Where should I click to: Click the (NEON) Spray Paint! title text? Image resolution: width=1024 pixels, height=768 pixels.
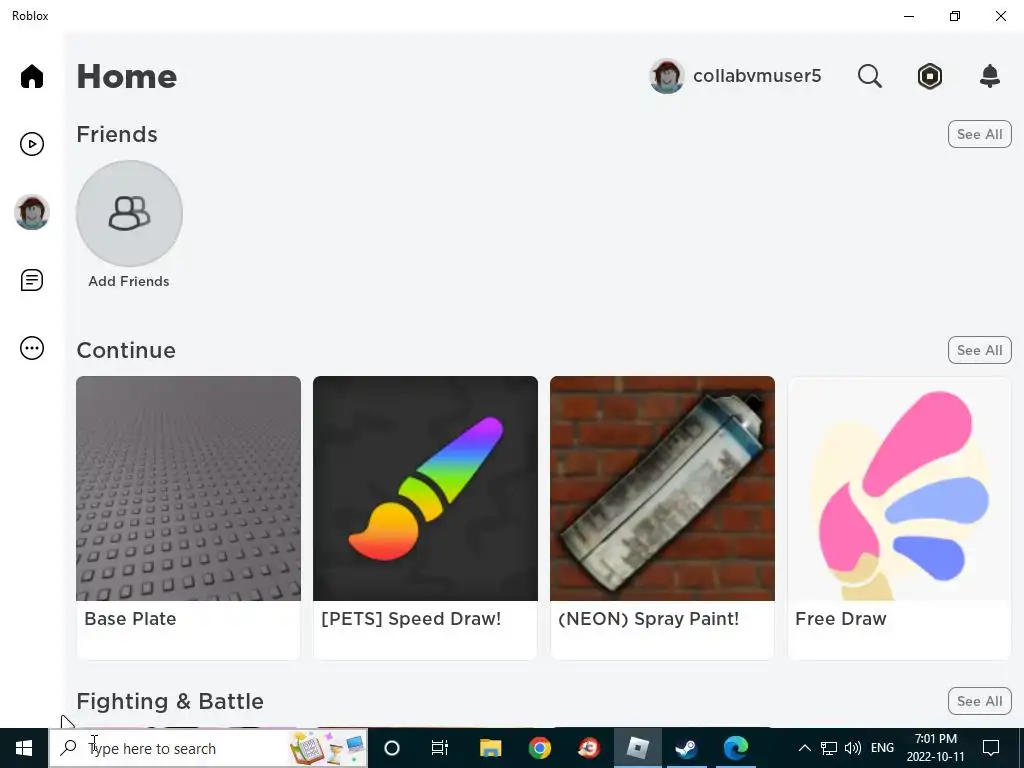(648, 618)
